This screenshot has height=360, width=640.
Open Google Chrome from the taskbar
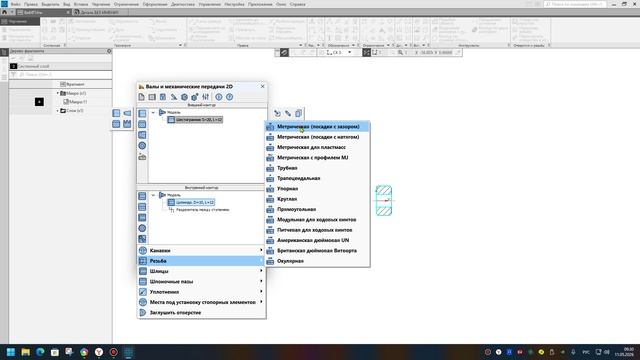click(x=84, y=352)
